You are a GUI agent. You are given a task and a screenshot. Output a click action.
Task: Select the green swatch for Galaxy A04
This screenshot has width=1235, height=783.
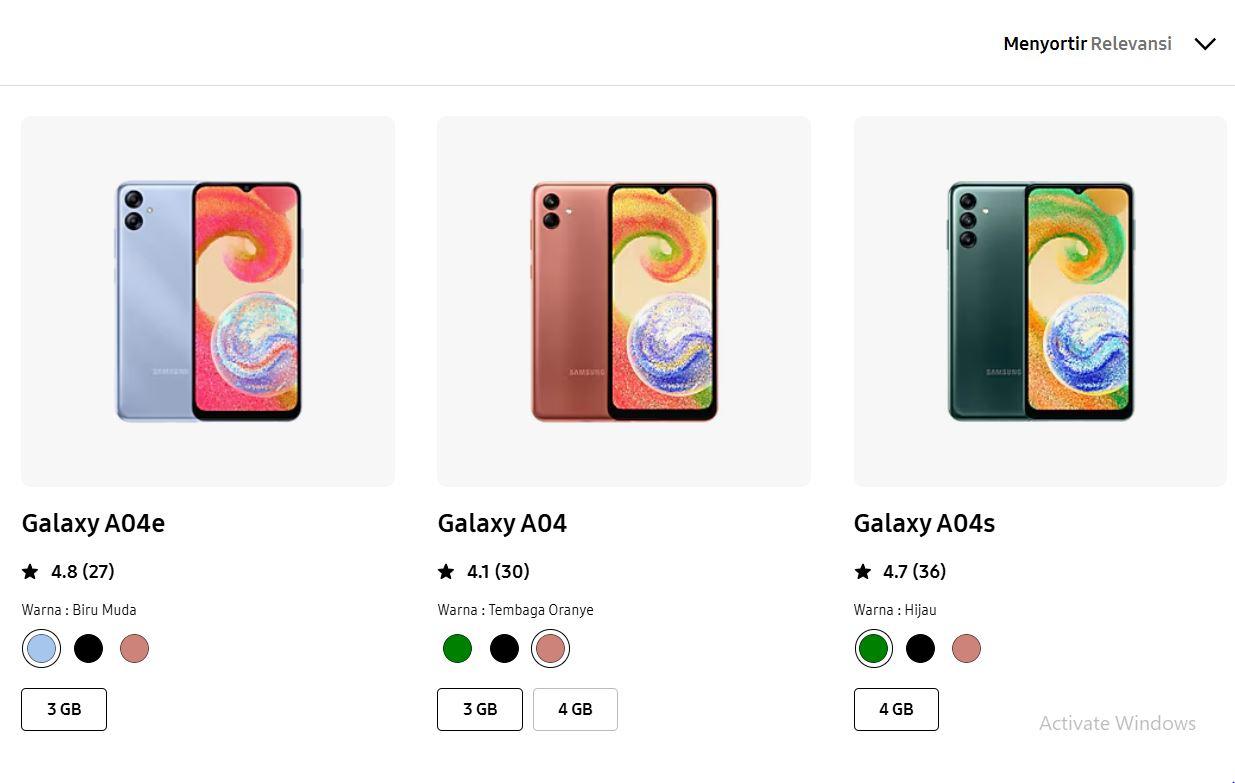pos(457,648)
